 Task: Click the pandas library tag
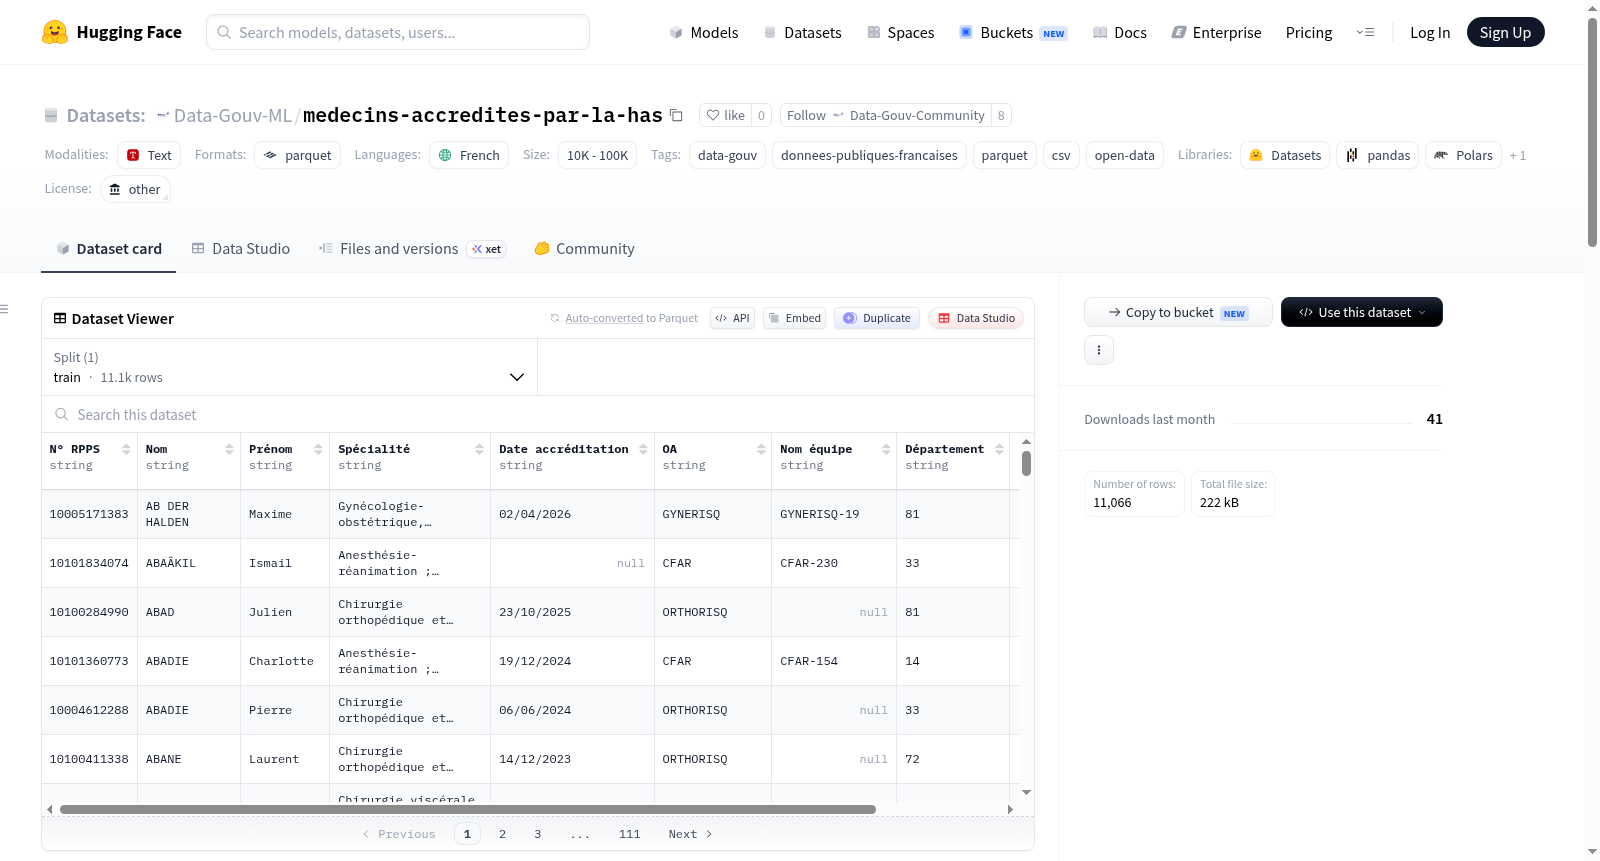pos(1377,155)
